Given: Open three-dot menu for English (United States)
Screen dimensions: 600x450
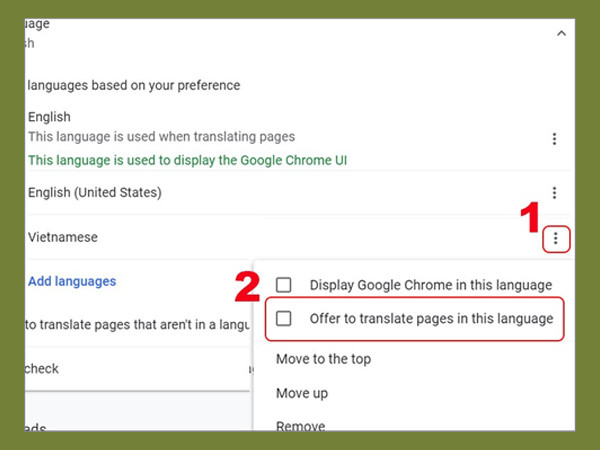Looking at the screenshot, I should 554,192.
